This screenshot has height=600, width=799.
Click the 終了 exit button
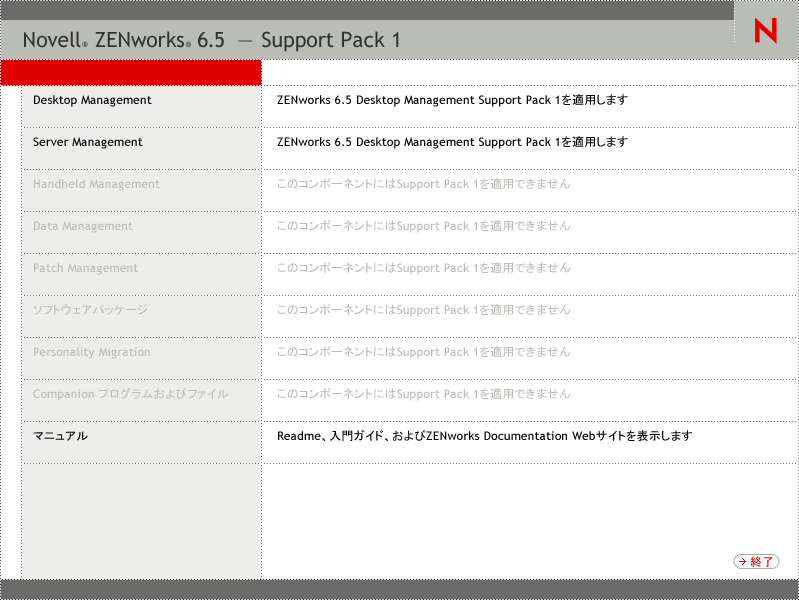[756, 561]
